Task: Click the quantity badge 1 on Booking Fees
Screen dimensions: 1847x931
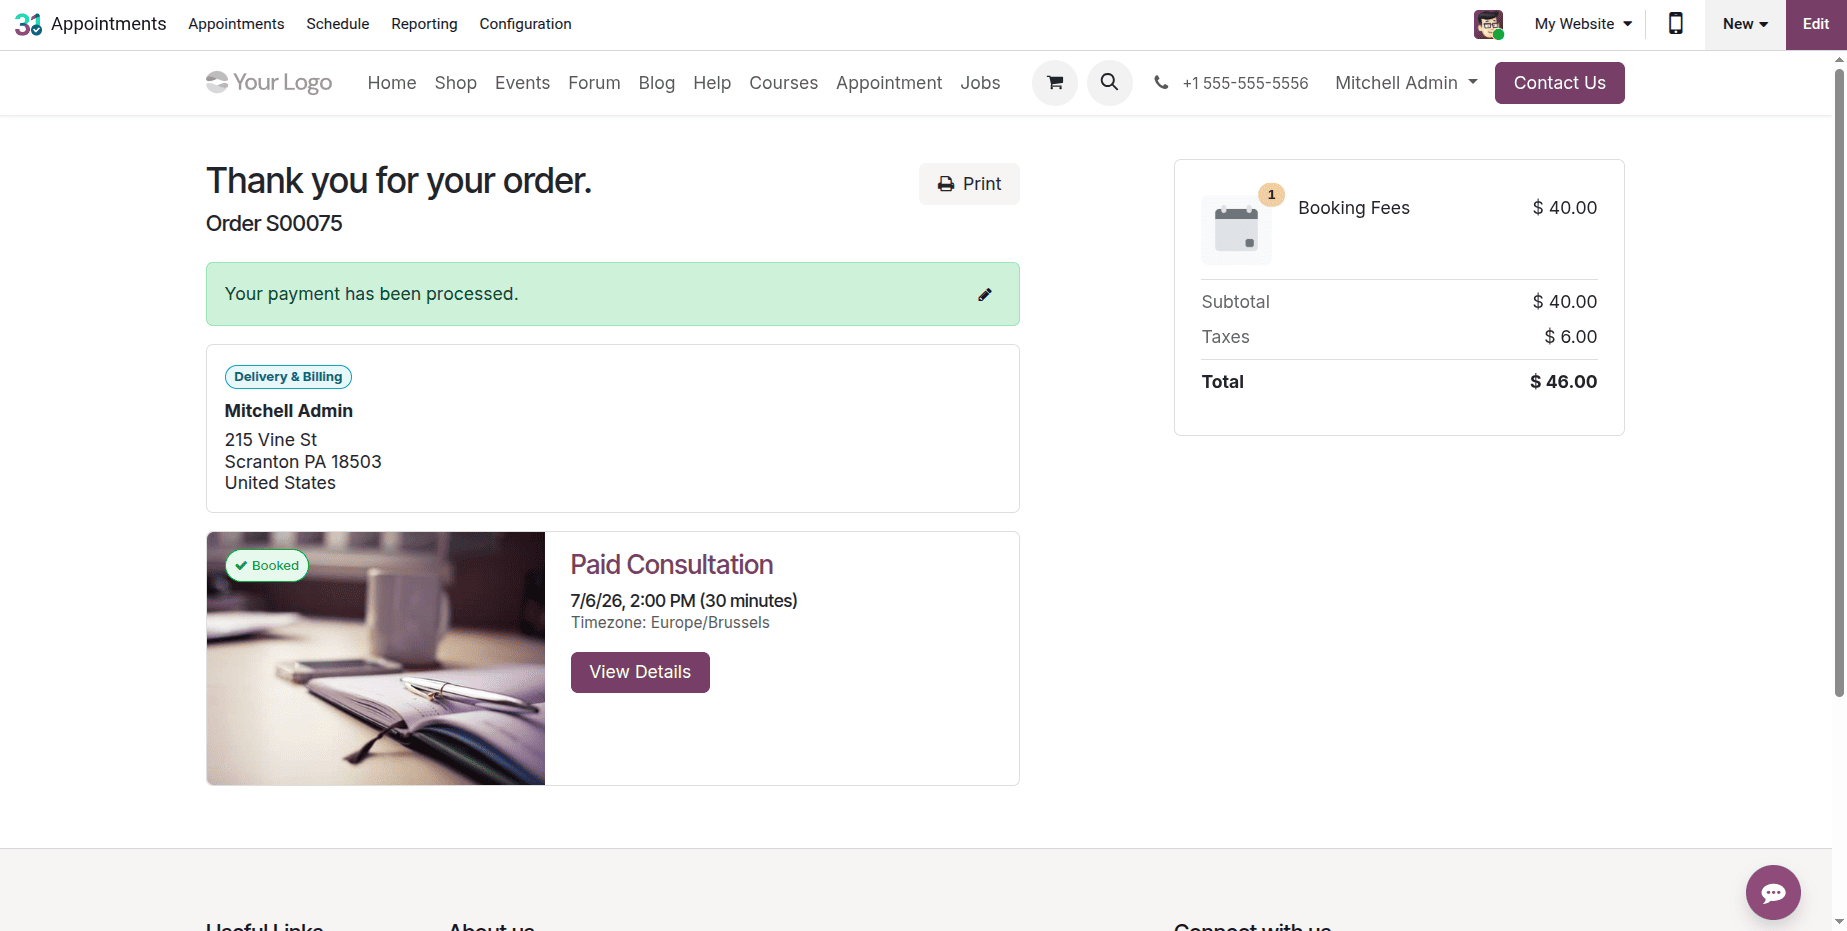Action: point(1271,195)
